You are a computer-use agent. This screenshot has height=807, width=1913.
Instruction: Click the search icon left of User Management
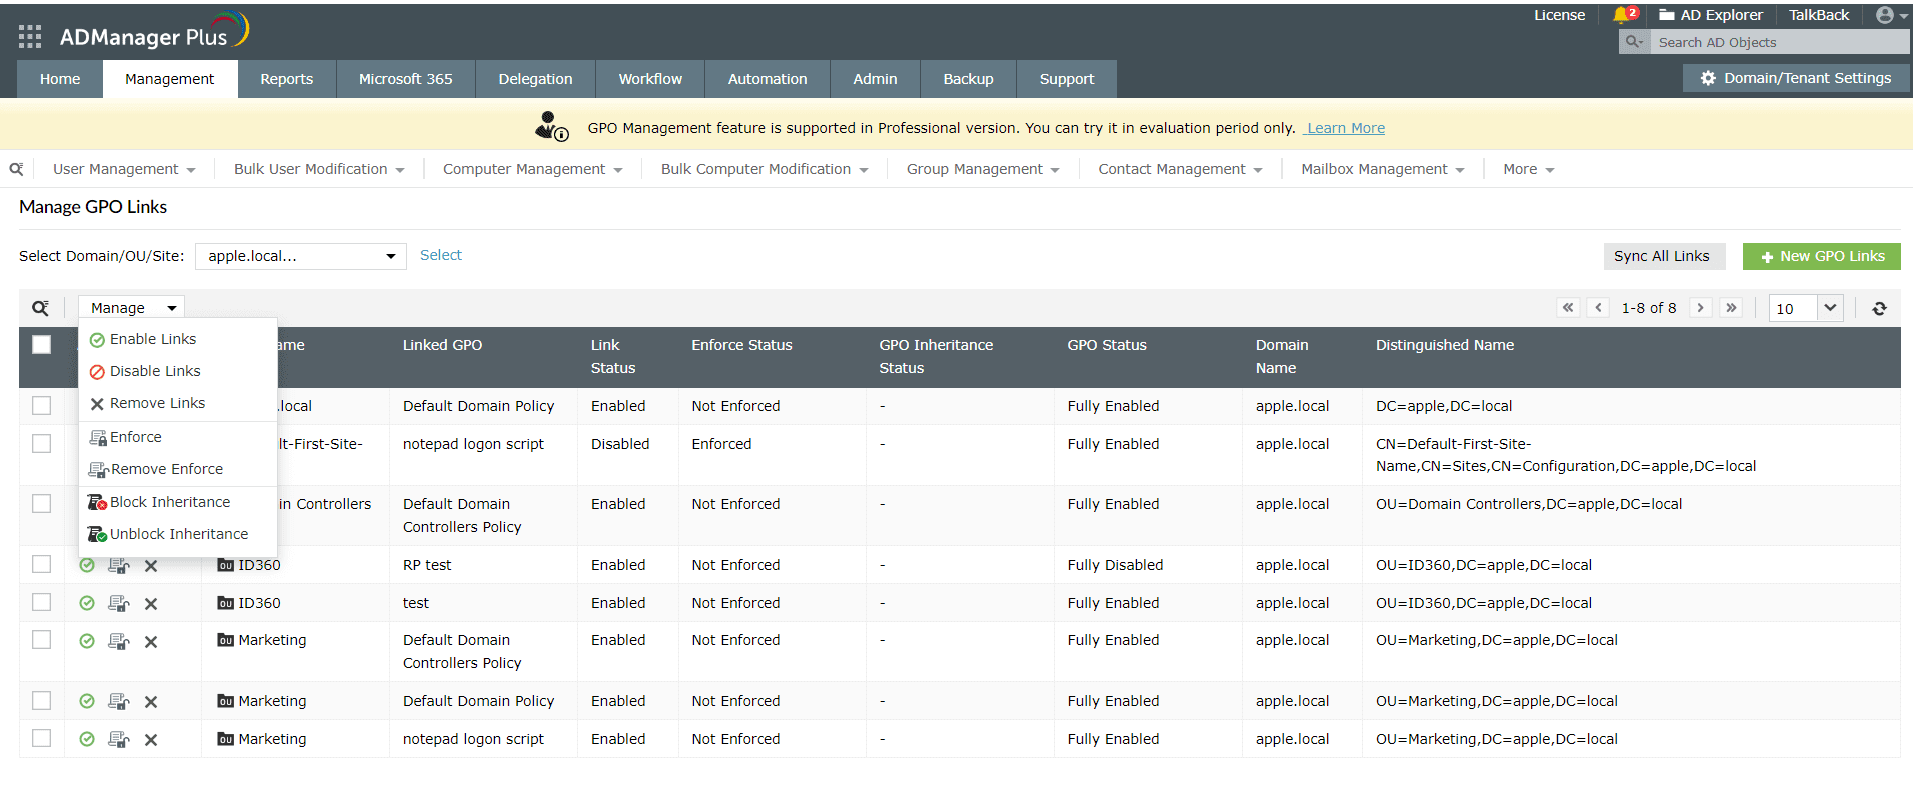point(16,169)
